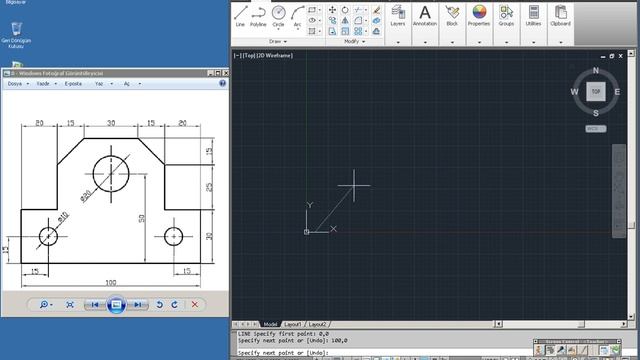The width and height of the screenshot is (640, 360).
Task: Select the Line draw tool
Action: [240, 16]
